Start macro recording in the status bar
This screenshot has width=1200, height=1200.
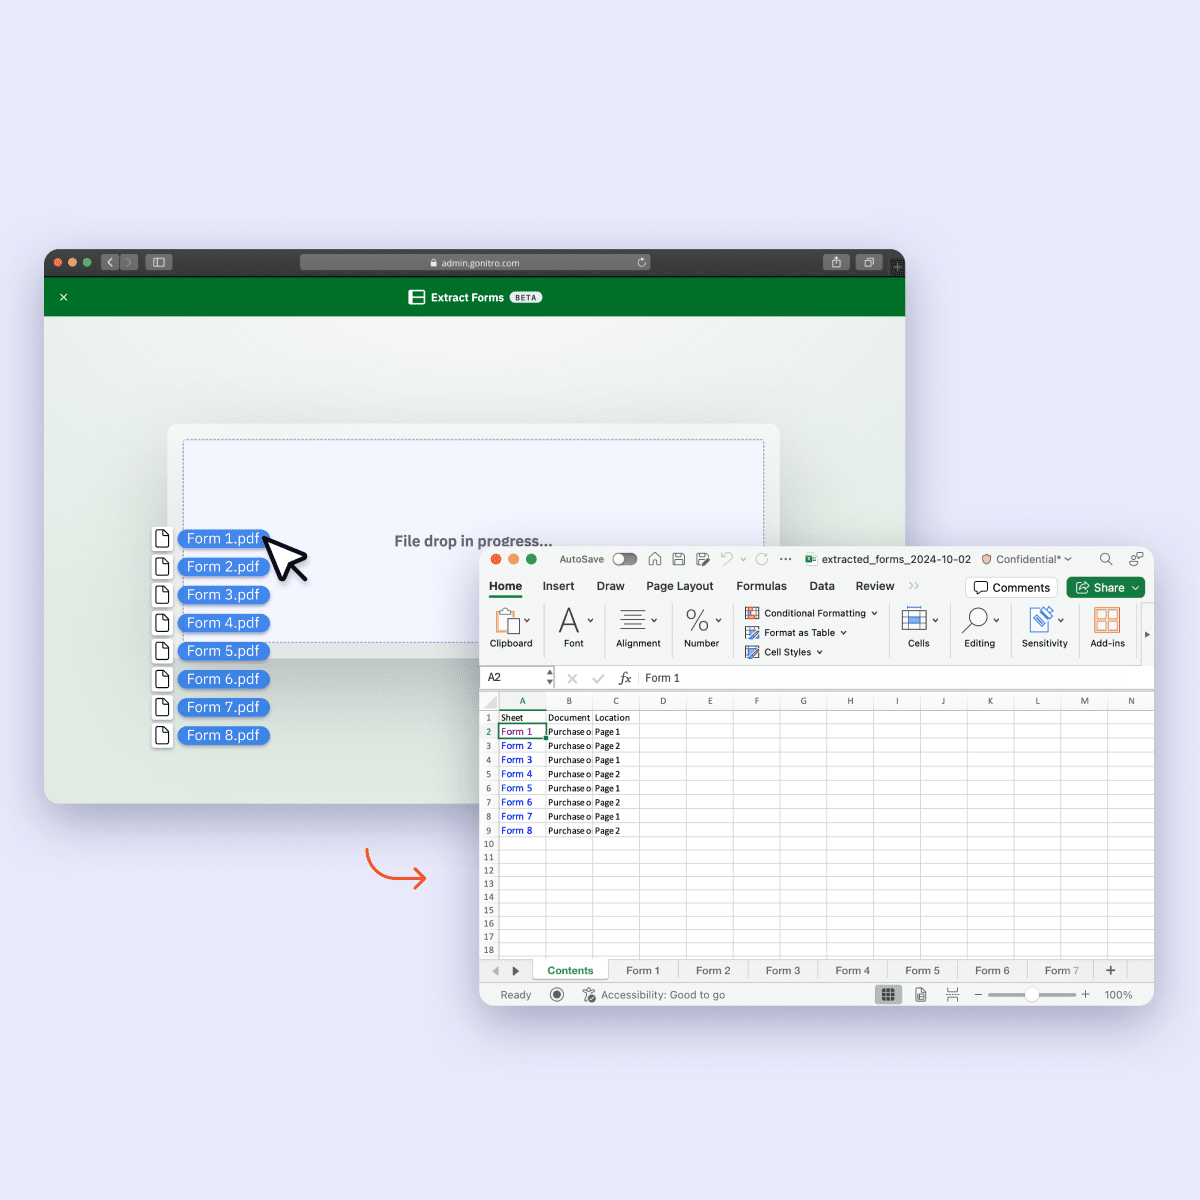pos(557,994)
